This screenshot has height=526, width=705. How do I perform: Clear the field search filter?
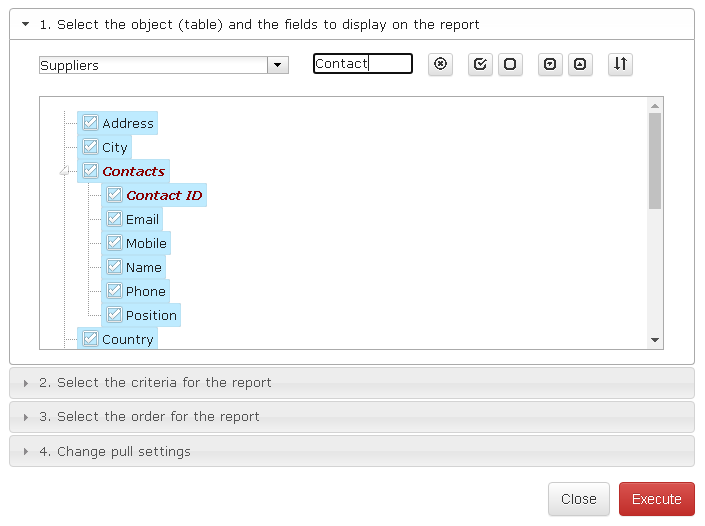440,64
